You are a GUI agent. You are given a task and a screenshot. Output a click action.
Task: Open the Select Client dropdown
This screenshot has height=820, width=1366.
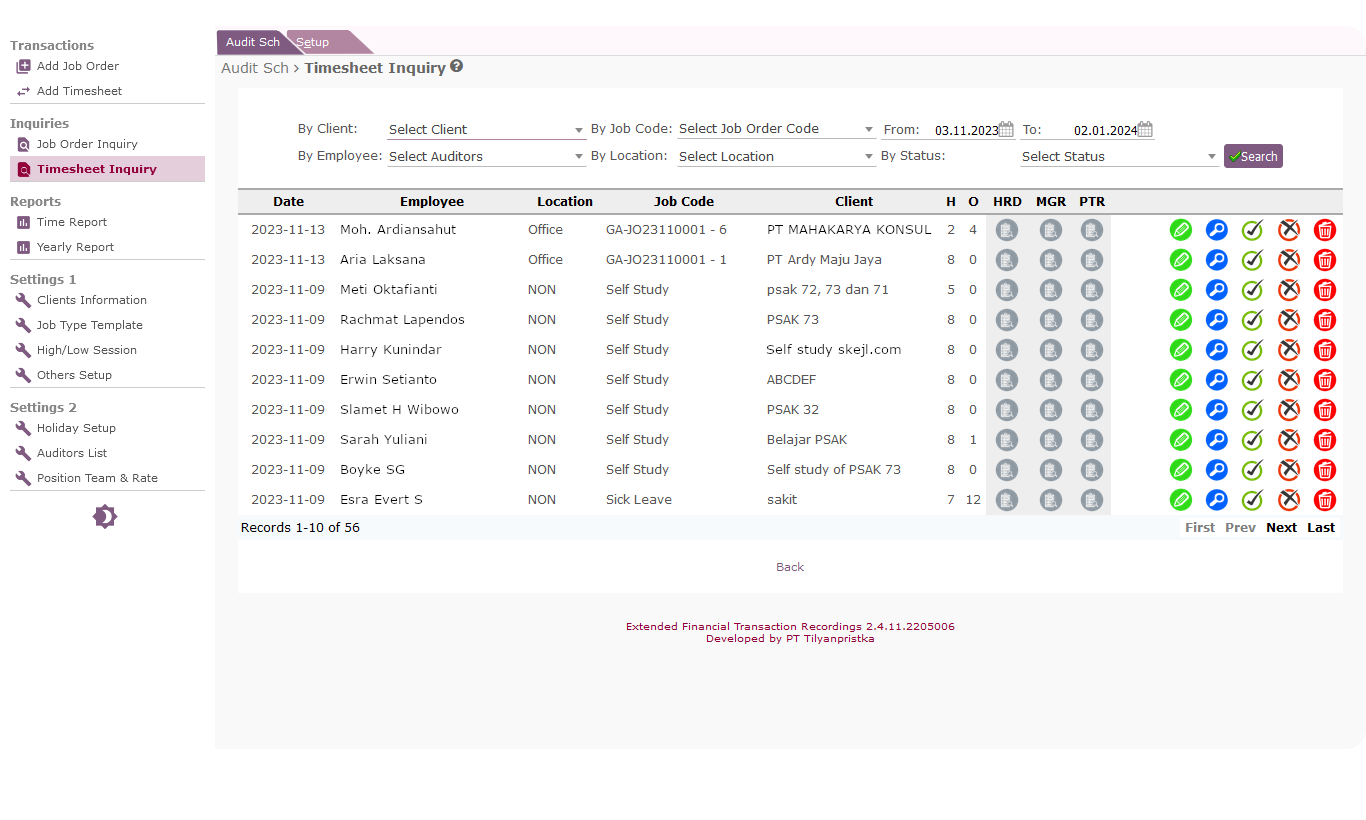coord(486,130)
